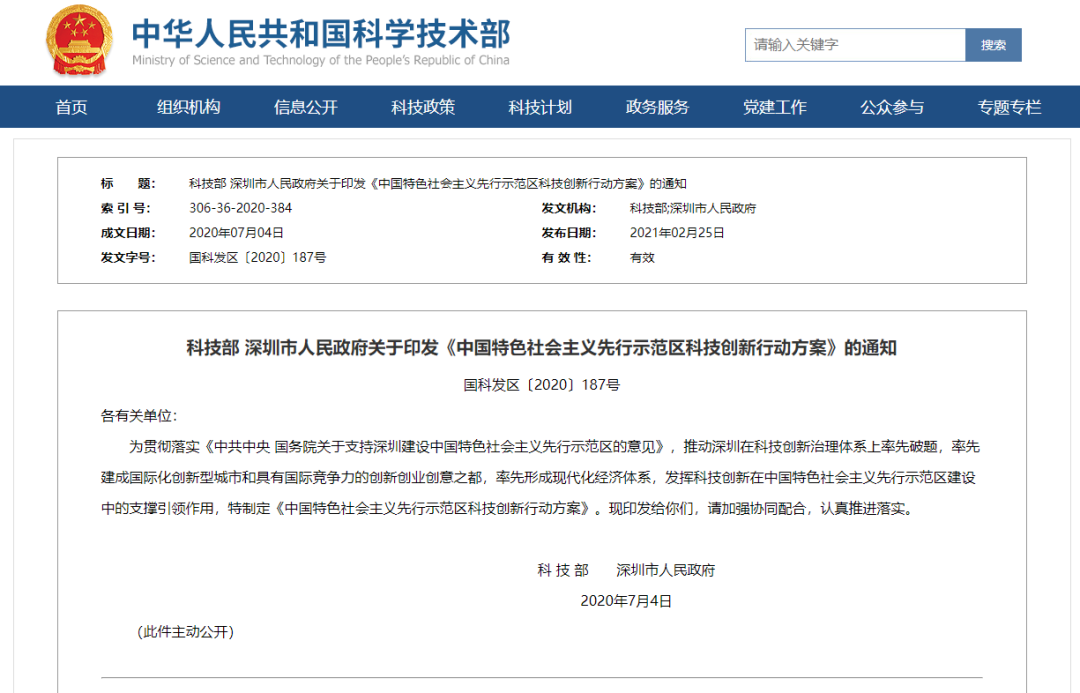Click the 此件主动公开 note
Screen dimensions: 1080x693
[185, 632]
